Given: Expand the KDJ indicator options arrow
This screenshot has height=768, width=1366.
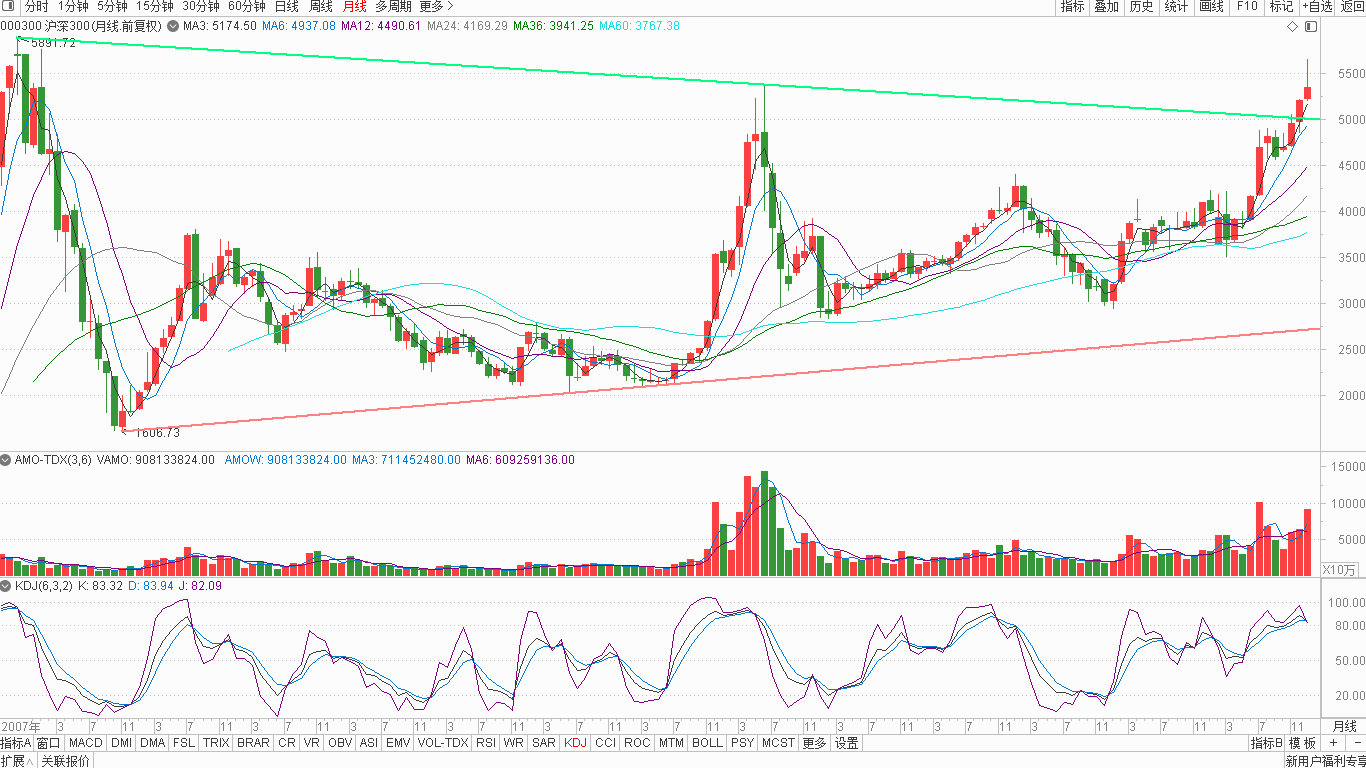Looking at the screenshot, I should point(6,586).
